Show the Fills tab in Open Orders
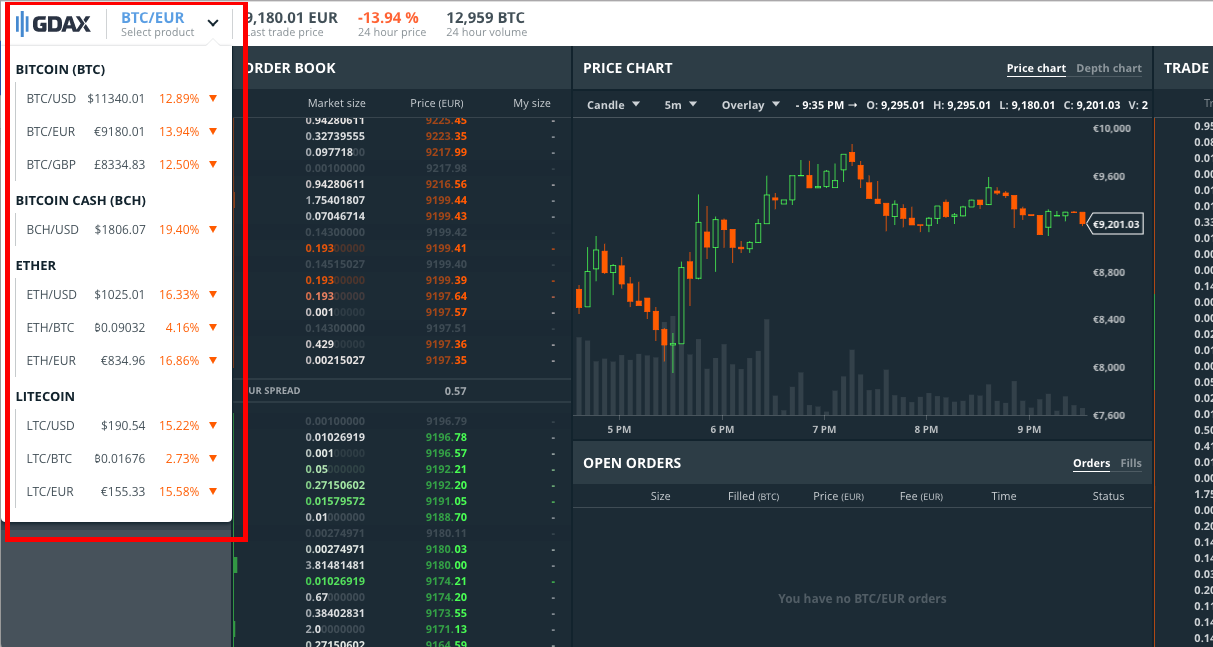The width and height of the screenshot is (1213, 647). click(x=1131, y=463)
